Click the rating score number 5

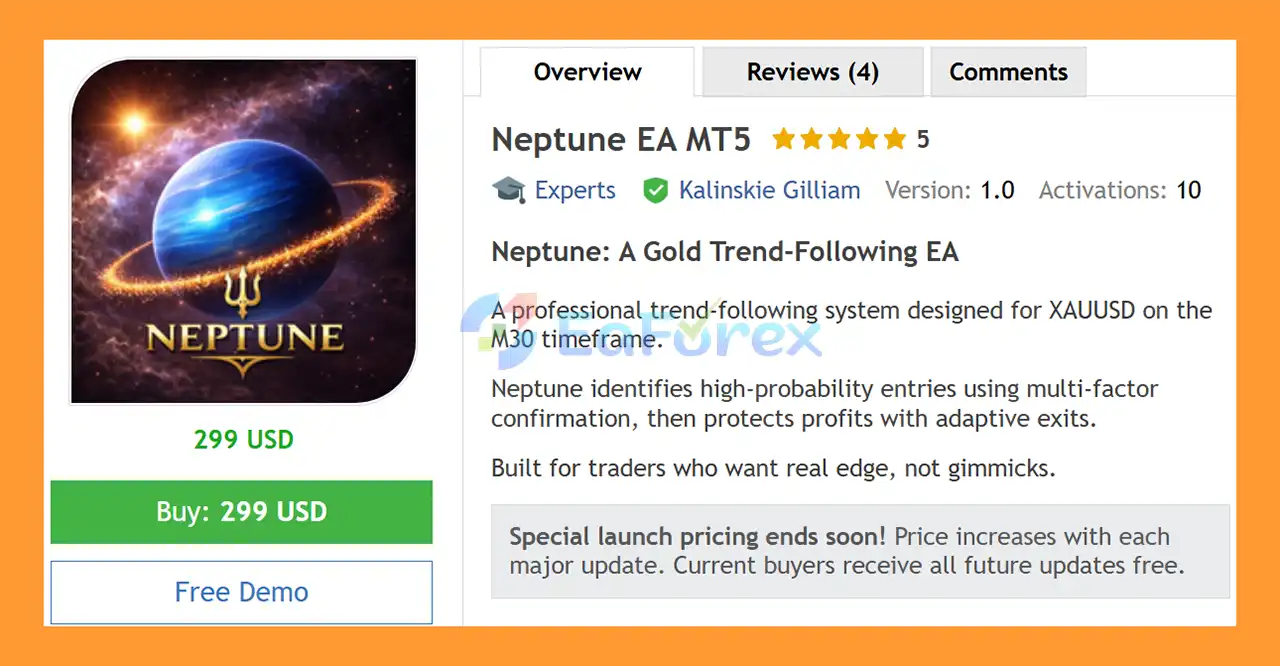point(923,140)
